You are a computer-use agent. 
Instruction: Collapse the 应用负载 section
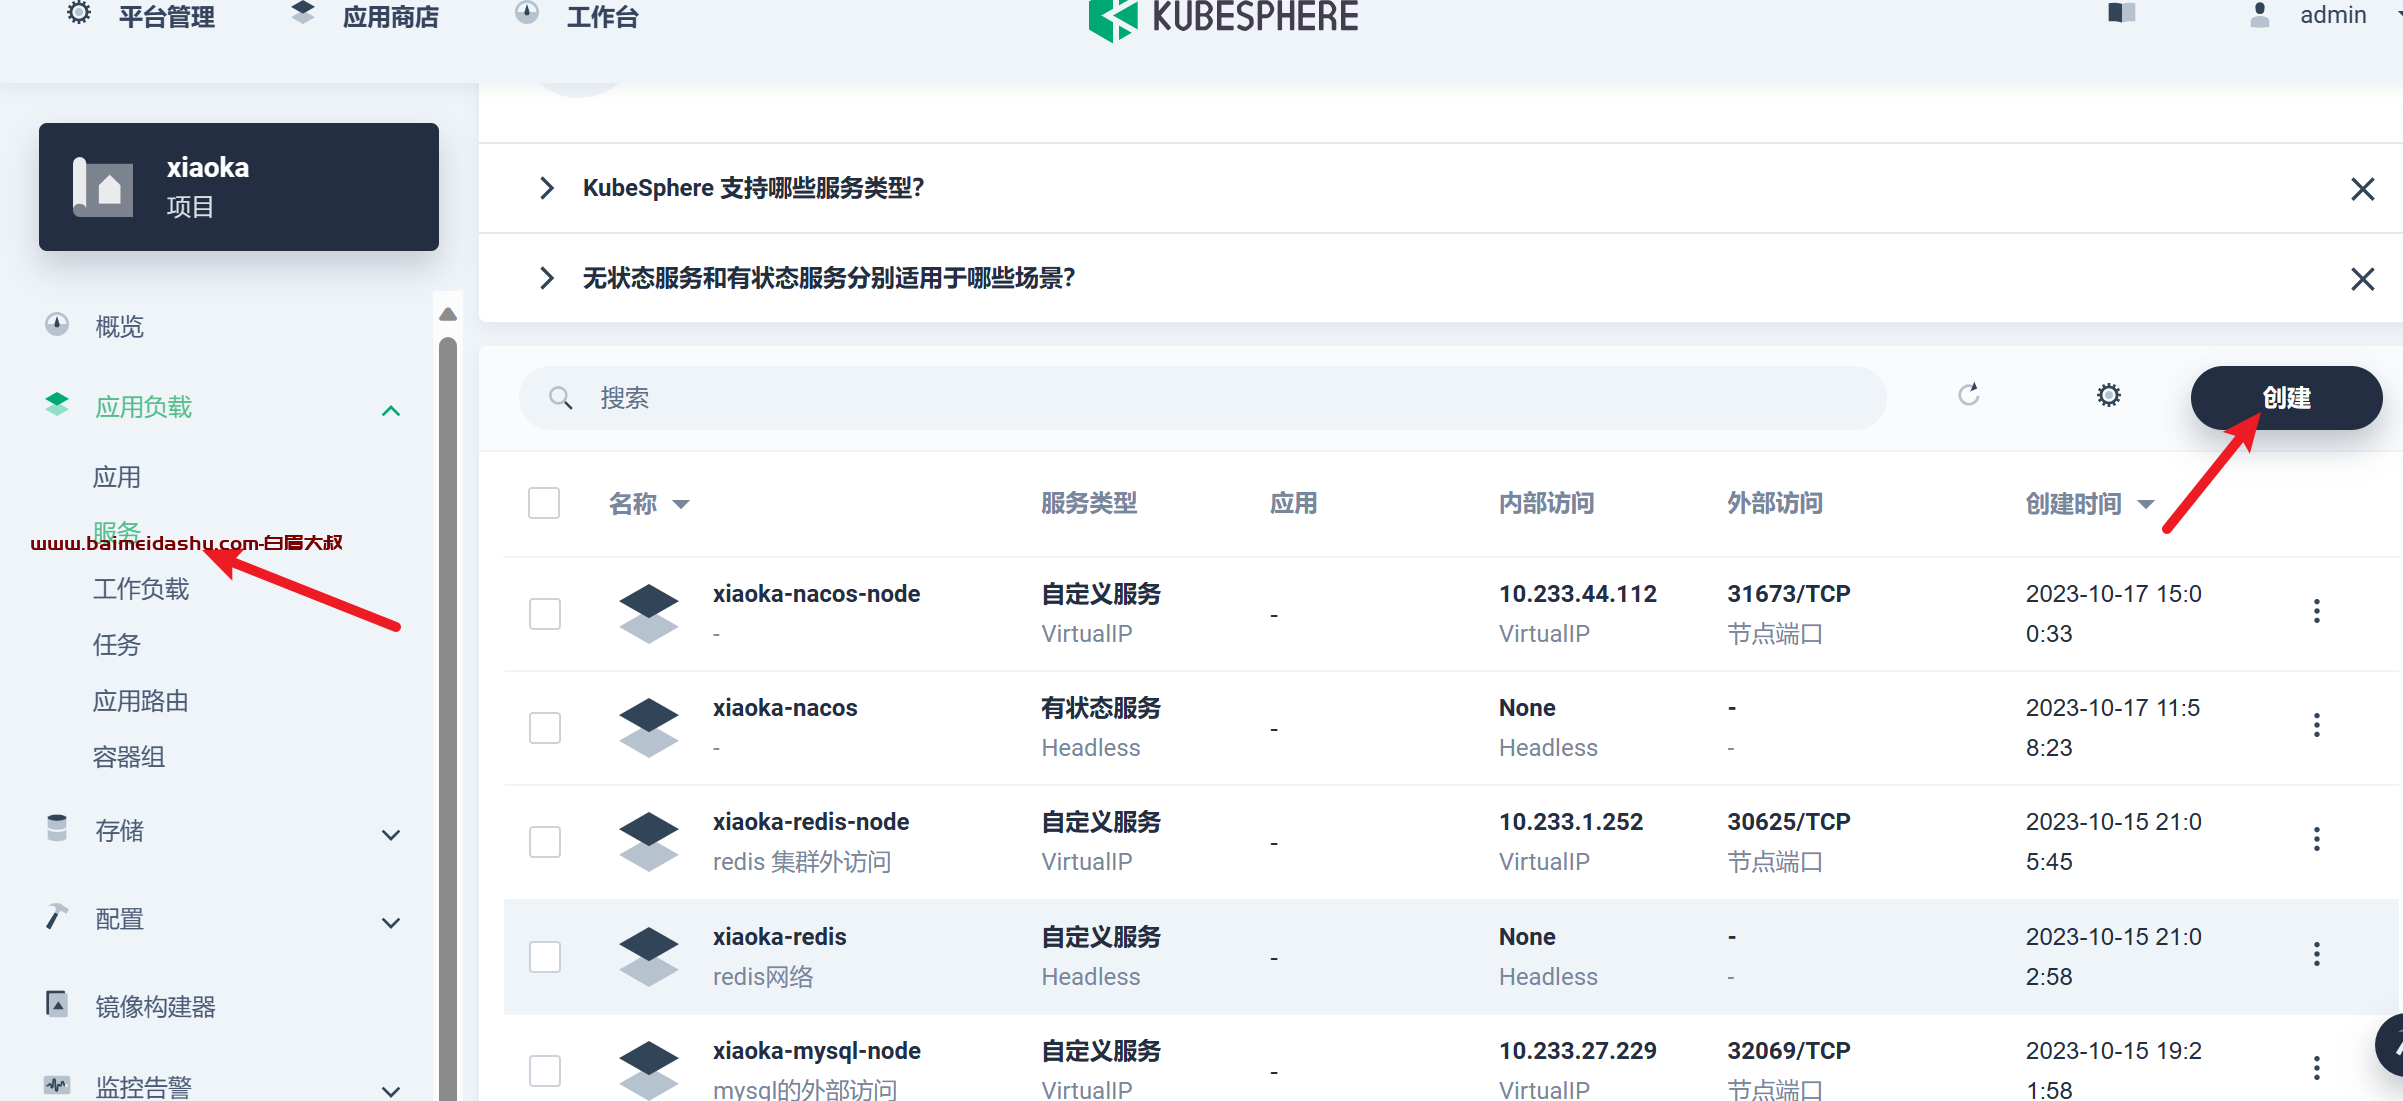pos(391,410)
